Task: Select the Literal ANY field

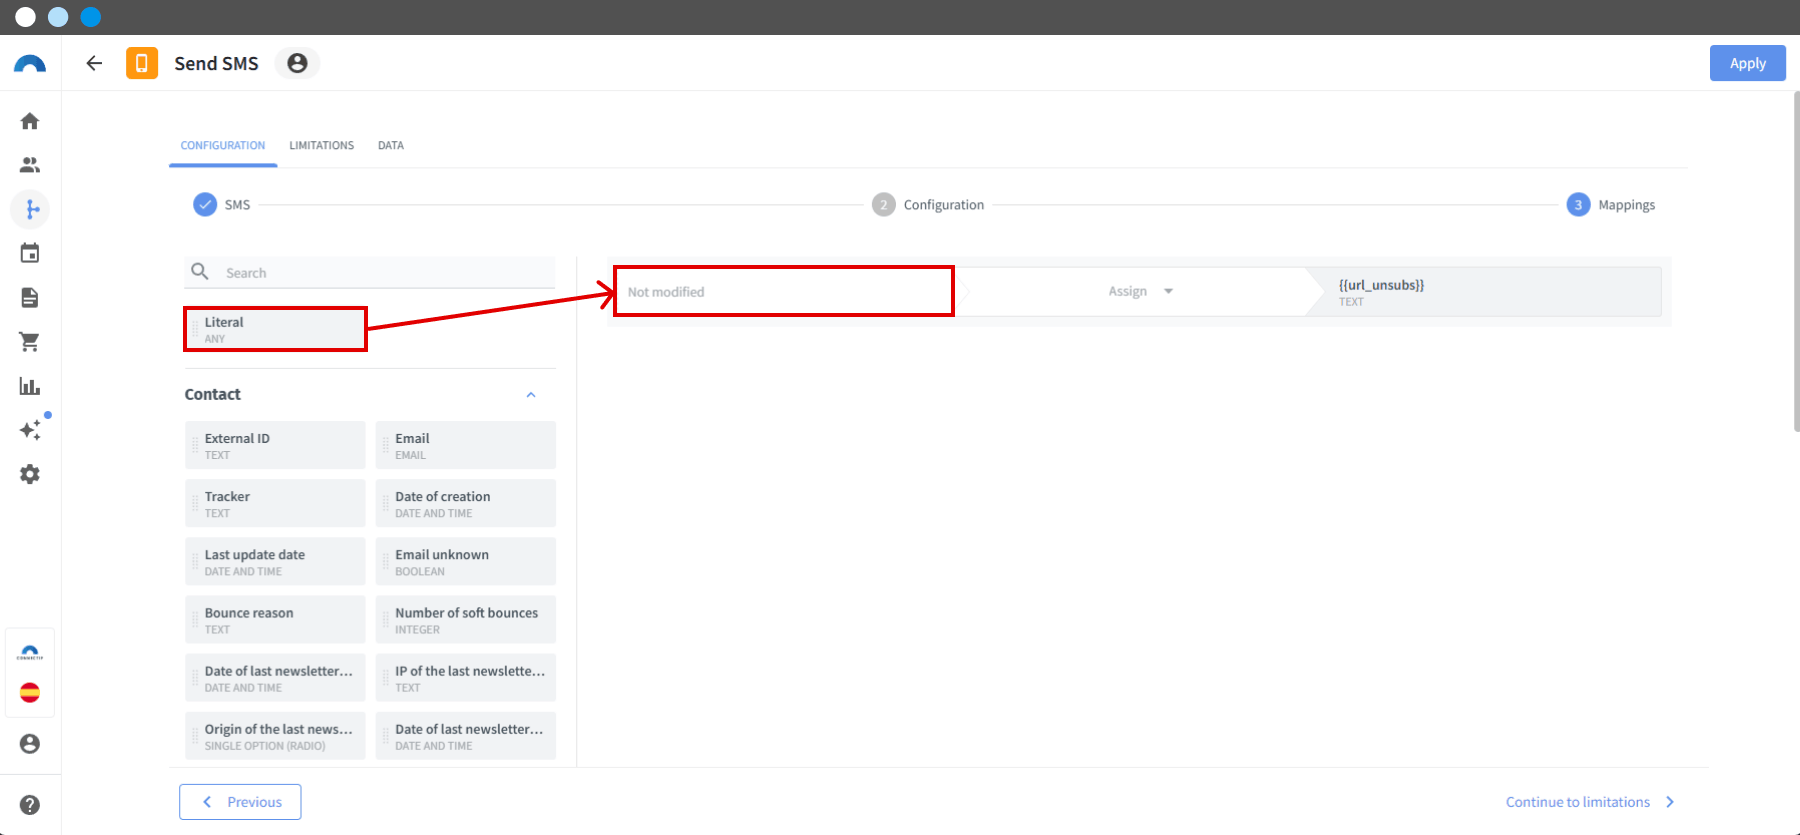Action: click(x=275, y=329)
